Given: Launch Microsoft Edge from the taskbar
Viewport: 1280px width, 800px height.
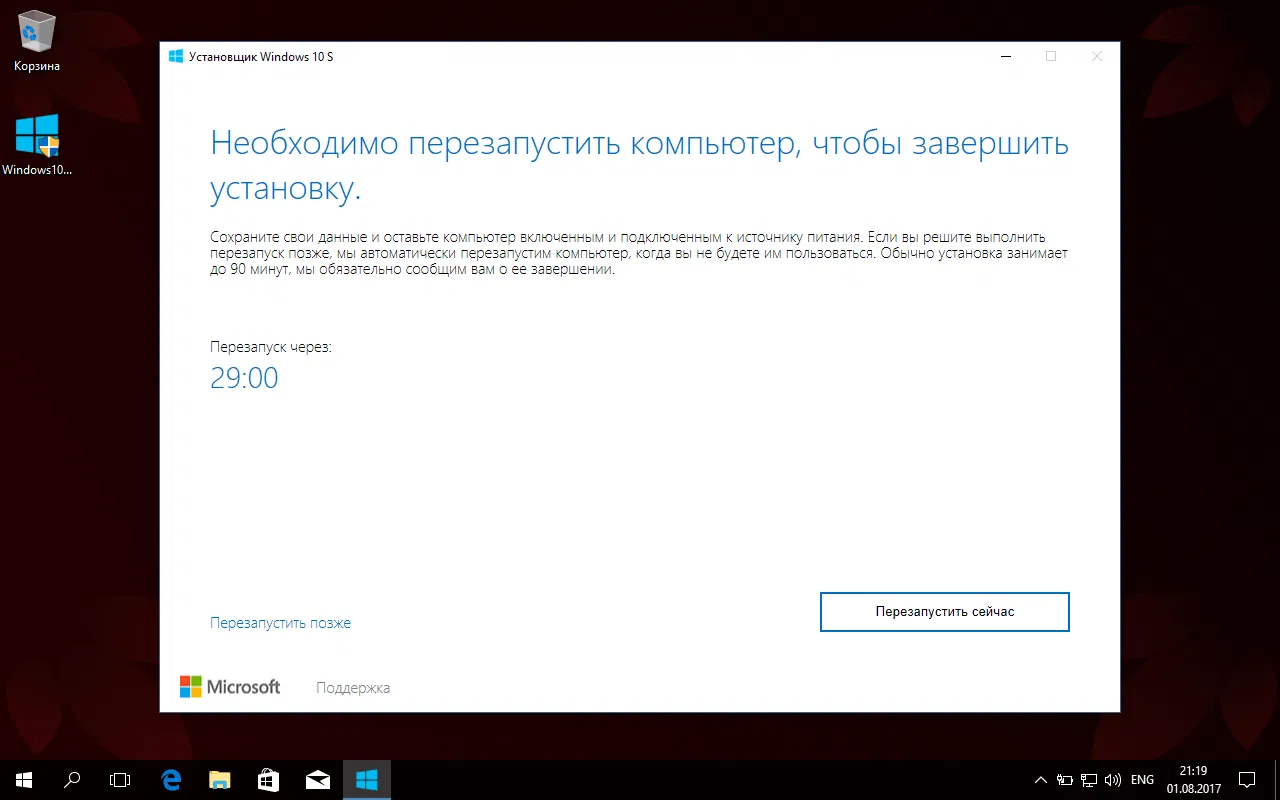Looking at the screenshot, I should tap(171, 779).
